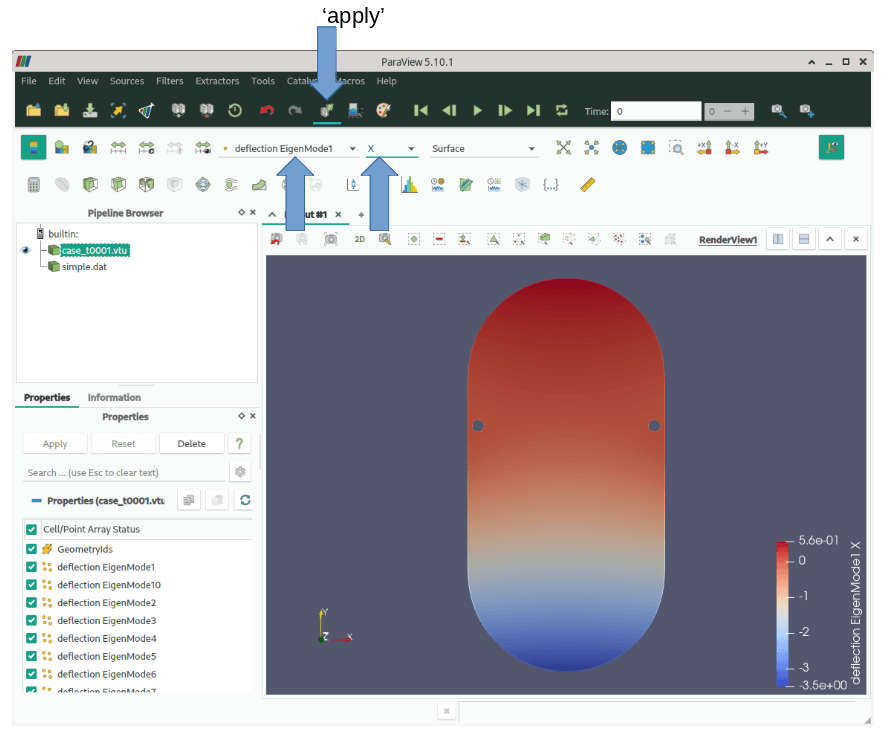This screenshot has width=890, height=743.
Task: Open the Filters menu
Action: (170, 81)
